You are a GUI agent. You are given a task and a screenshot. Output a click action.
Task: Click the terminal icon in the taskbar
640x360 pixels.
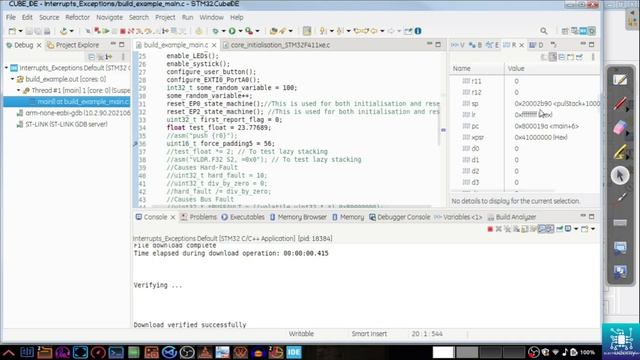116,352
